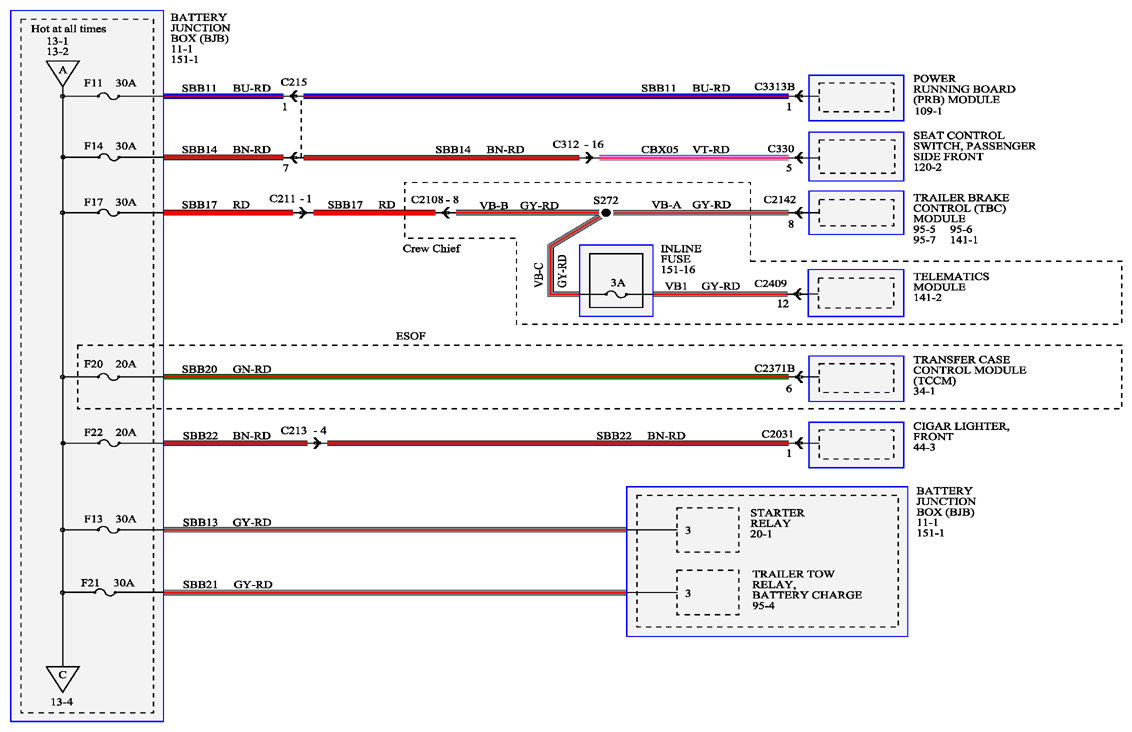Open page reference 34-1
Screen dimensions: 1132x732
[924, 391]
